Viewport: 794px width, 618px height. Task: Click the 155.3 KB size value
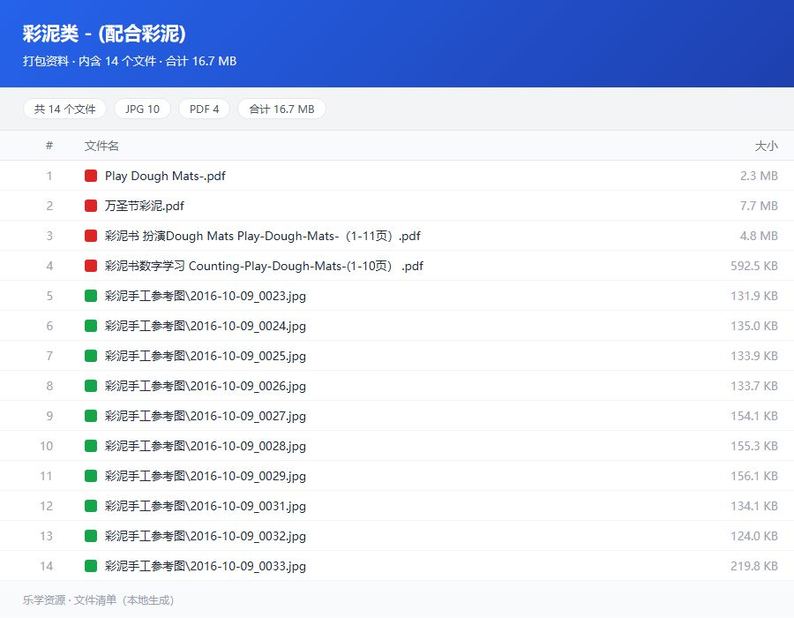coord(754,446)
